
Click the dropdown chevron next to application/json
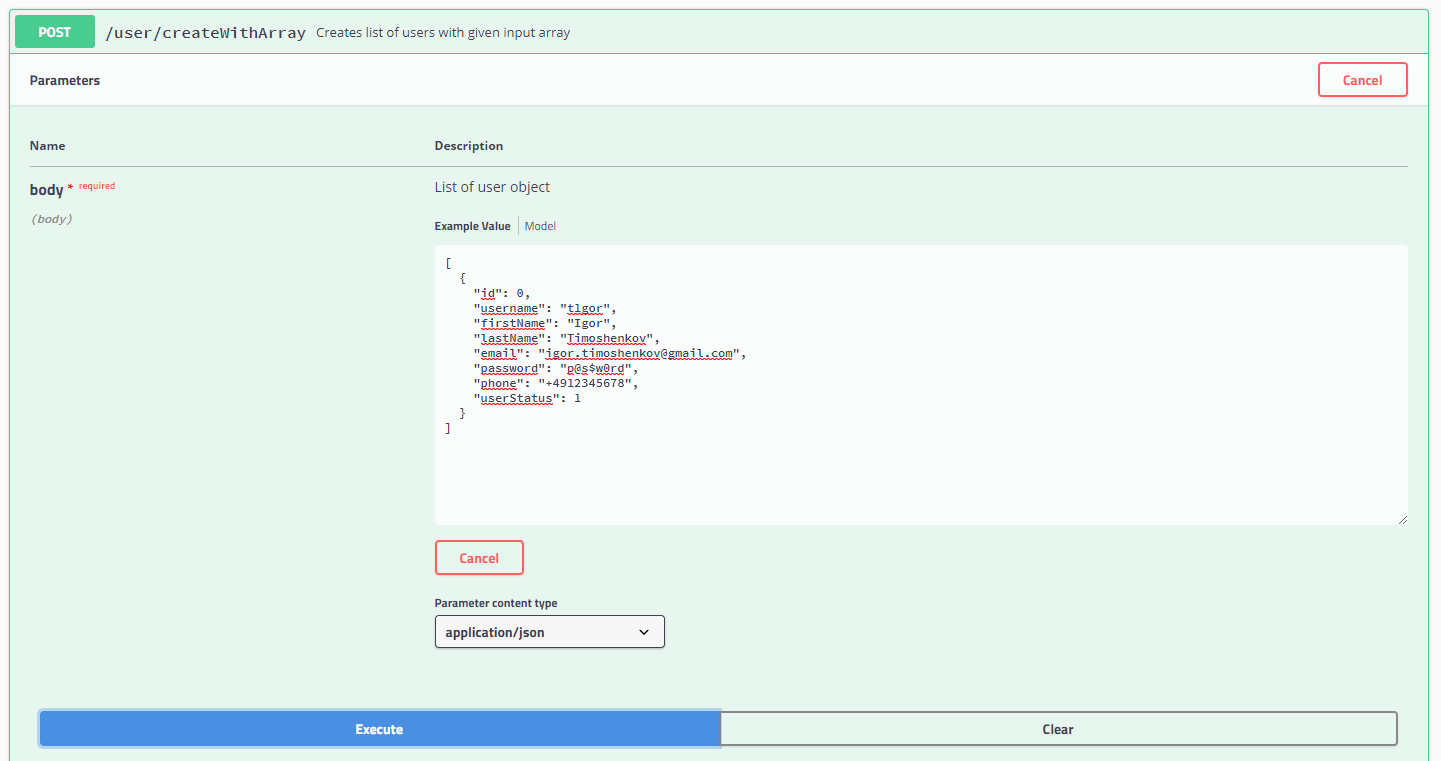point(644,632)
